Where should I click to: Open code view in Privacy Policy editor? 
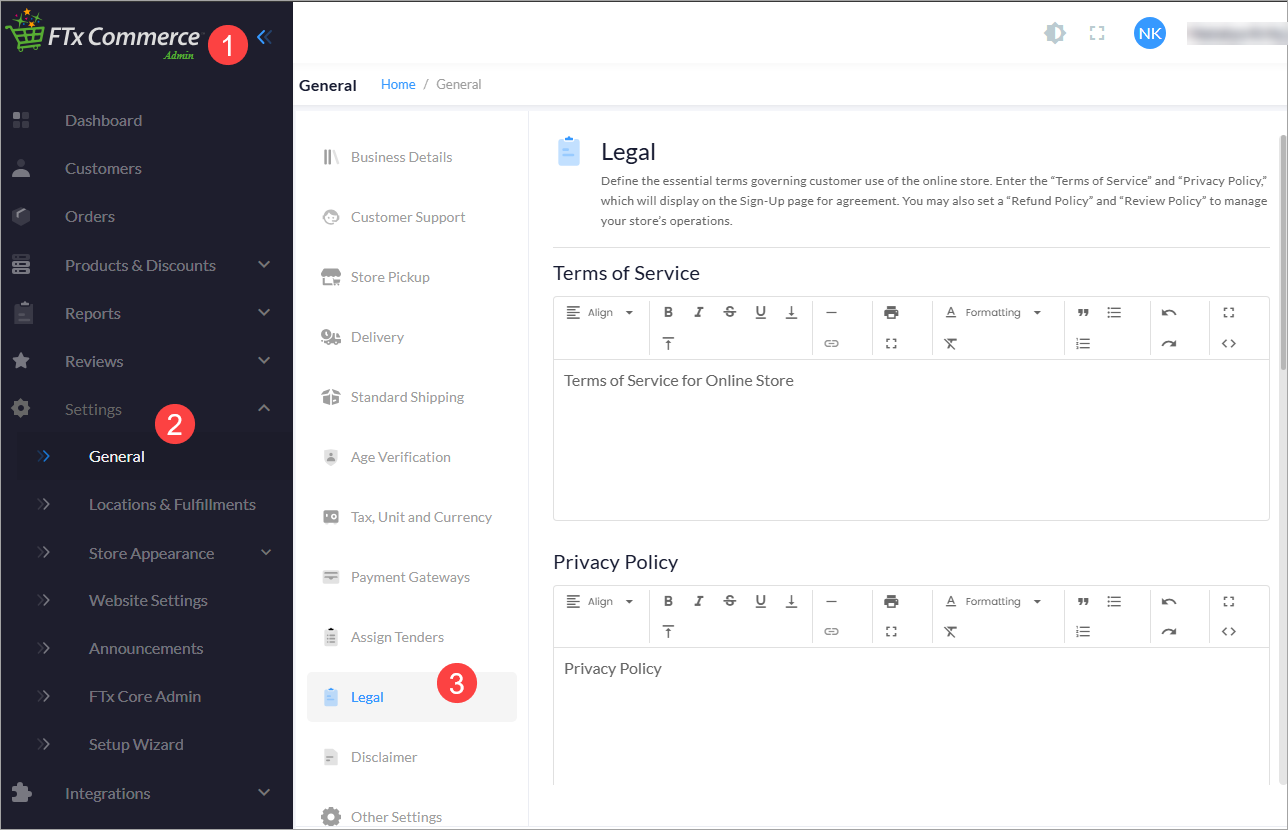(1229, 631)
